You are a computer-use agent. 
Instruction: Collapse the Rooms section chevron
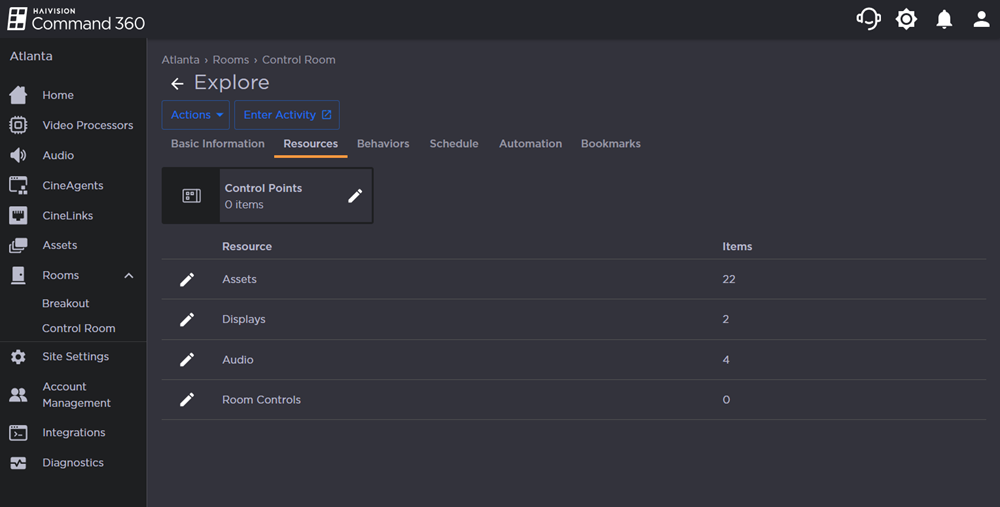(x=129, y=276)
